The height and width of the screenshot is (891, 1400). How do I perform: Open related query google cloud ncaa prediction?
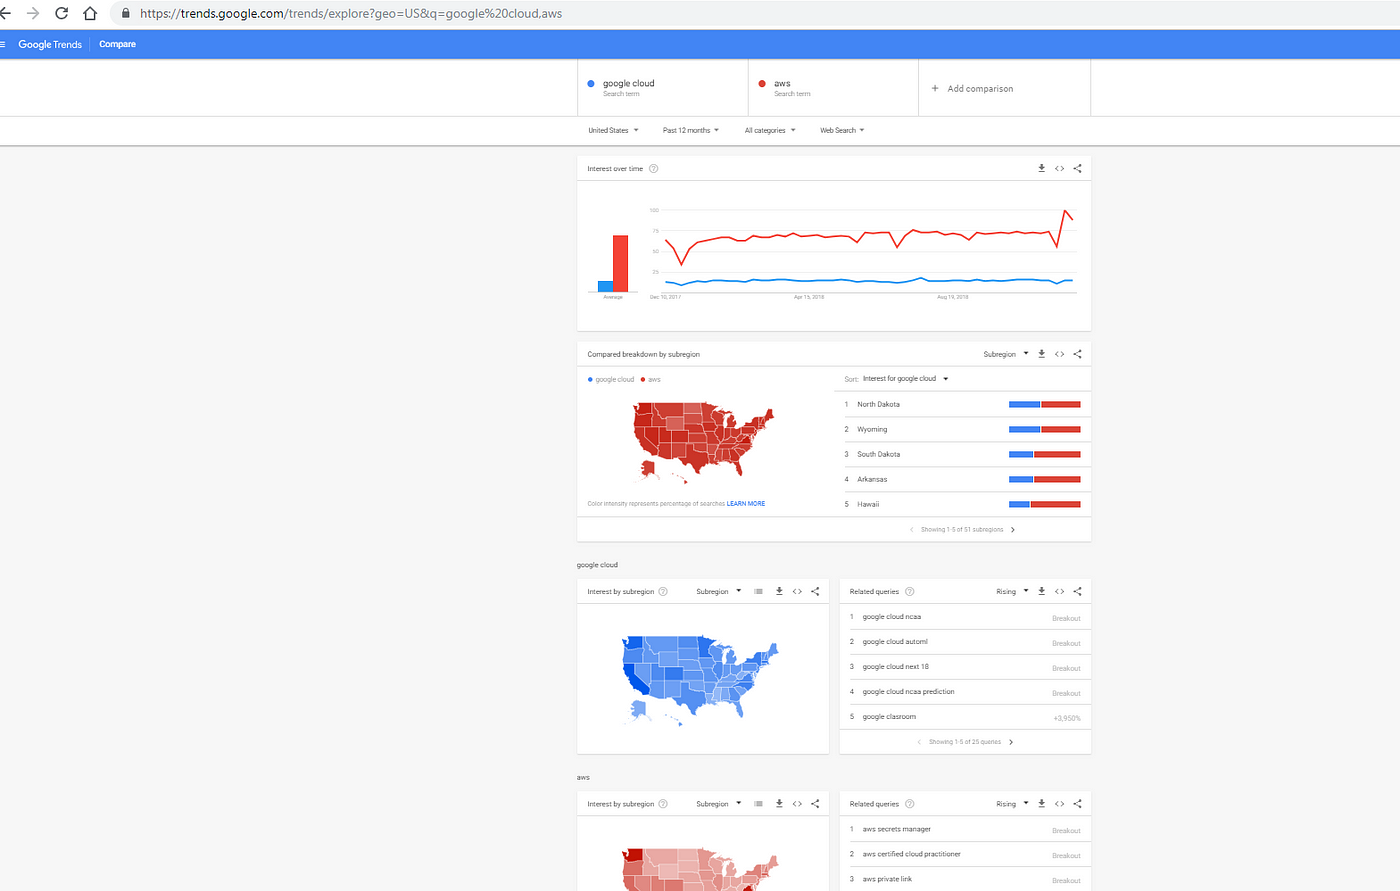click(908, 692)
